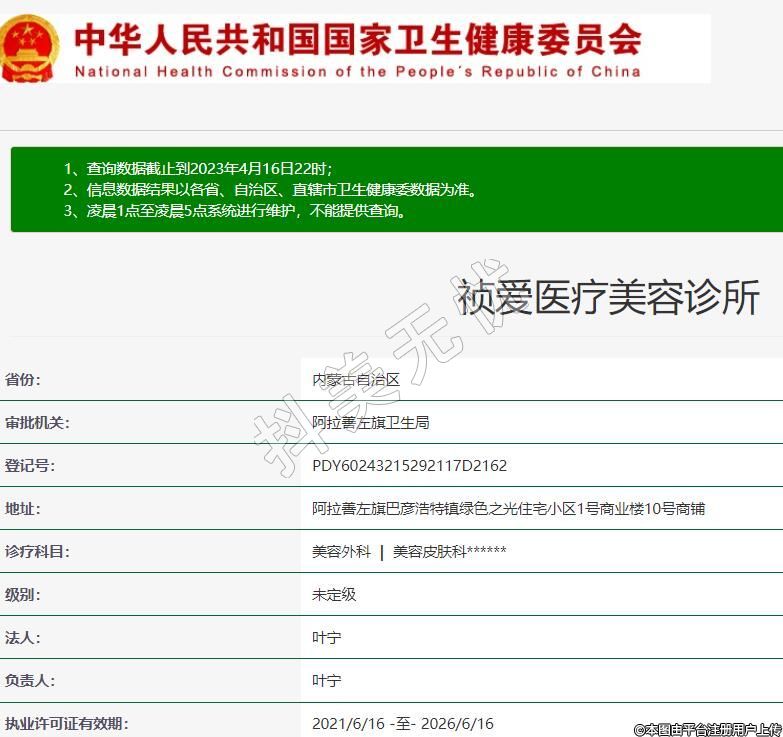
Task: Click the second notice about 卫生健康委 data
Action: click(270, 189)
